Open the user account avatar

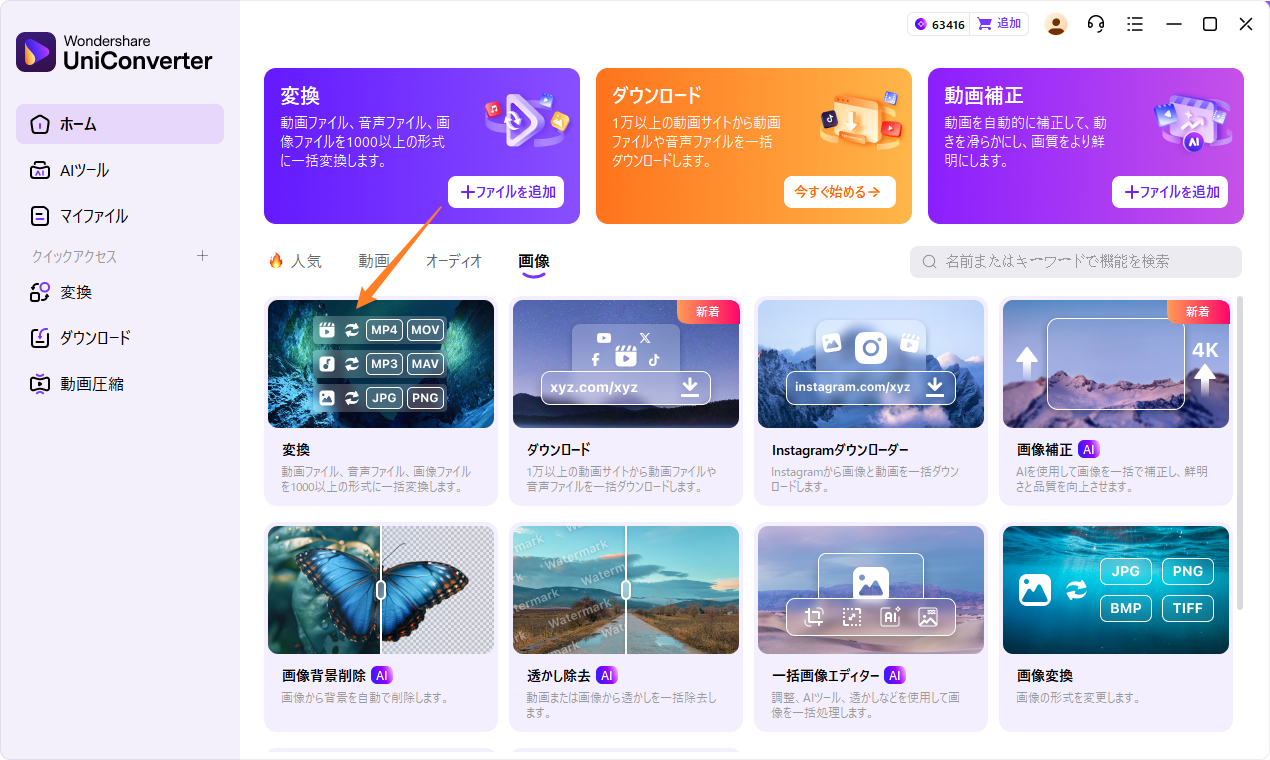1056,23
